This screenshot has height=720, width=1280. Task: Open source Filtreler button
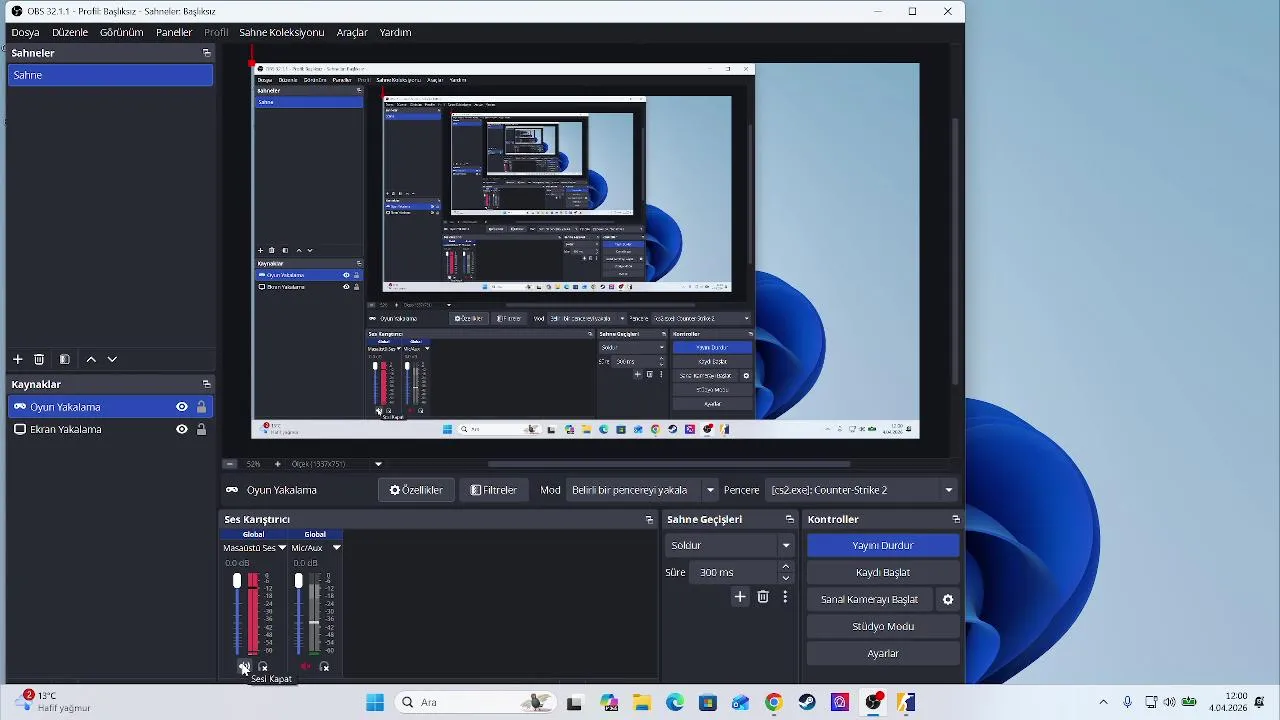(494, 490)
